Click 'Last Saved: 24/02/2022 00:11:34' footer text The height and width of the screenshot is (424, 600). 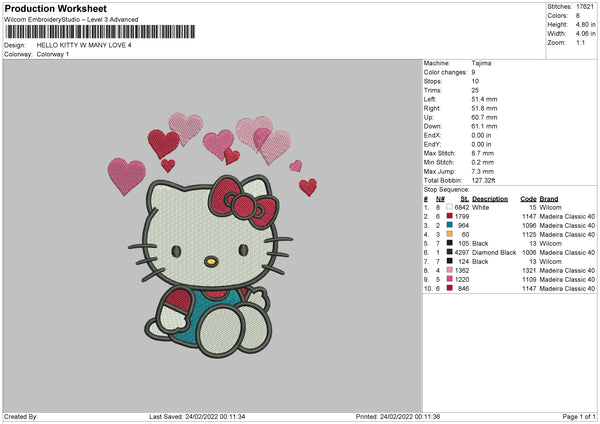(197, 416)
